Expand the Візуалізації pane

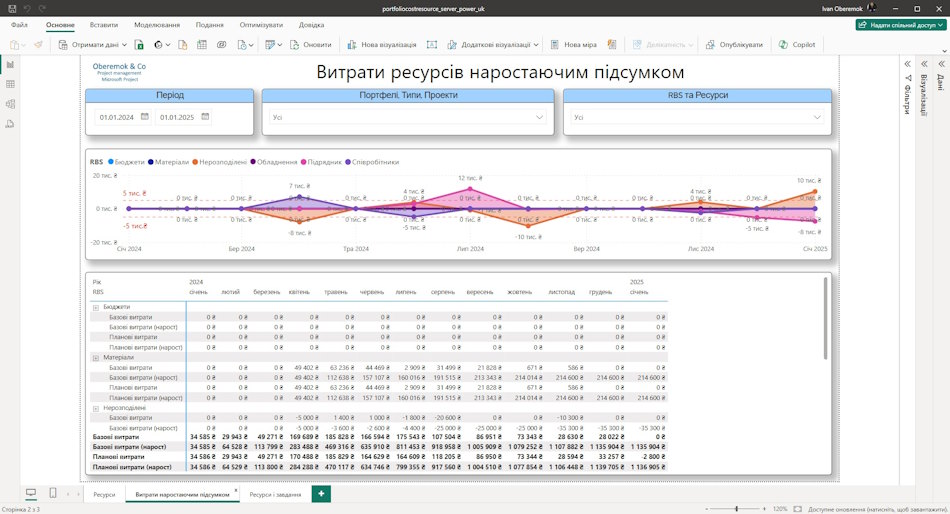[x=925, y=64]
